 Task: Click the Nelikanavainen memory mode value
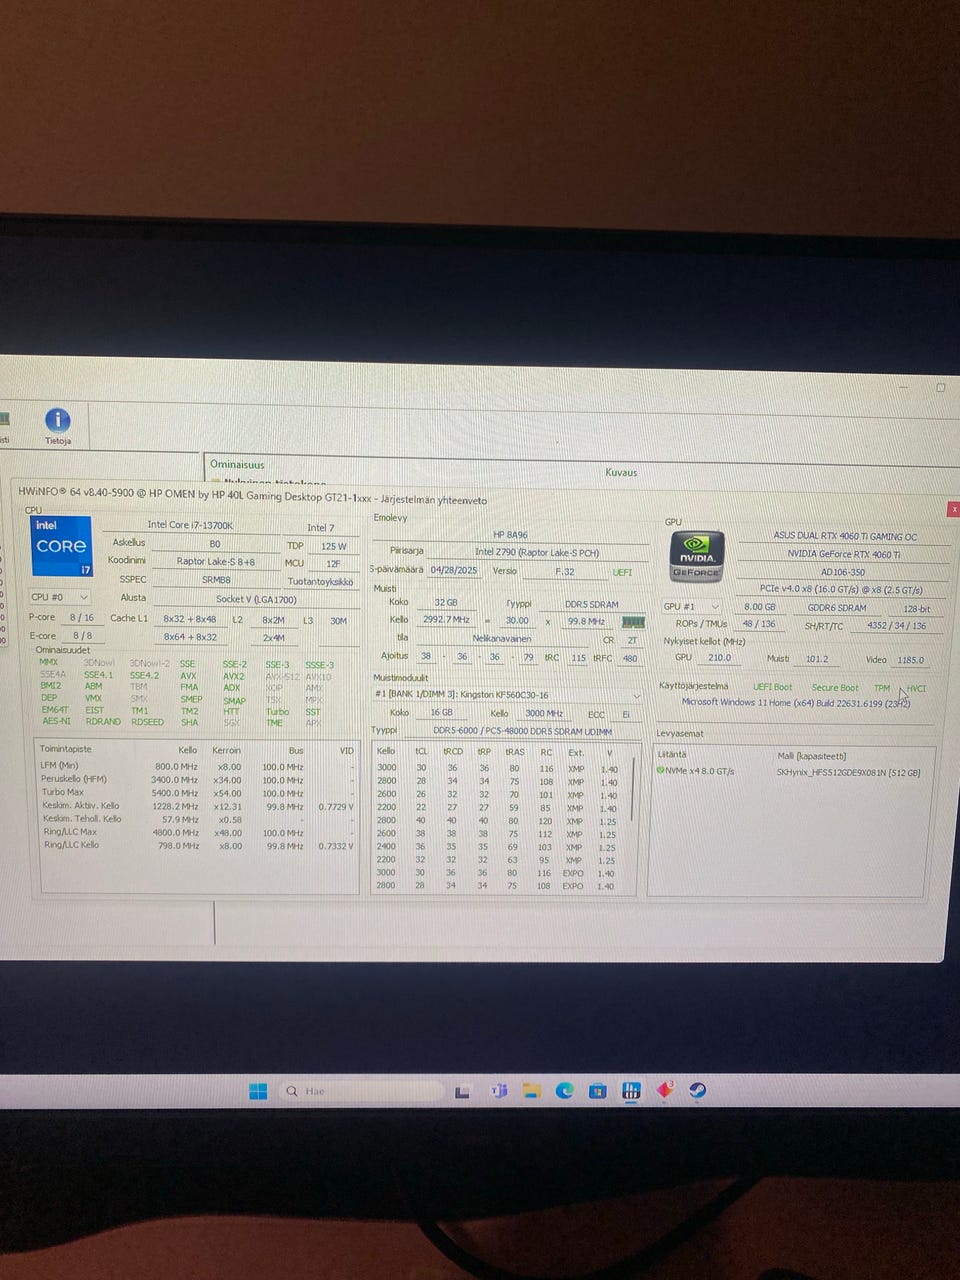502,638
